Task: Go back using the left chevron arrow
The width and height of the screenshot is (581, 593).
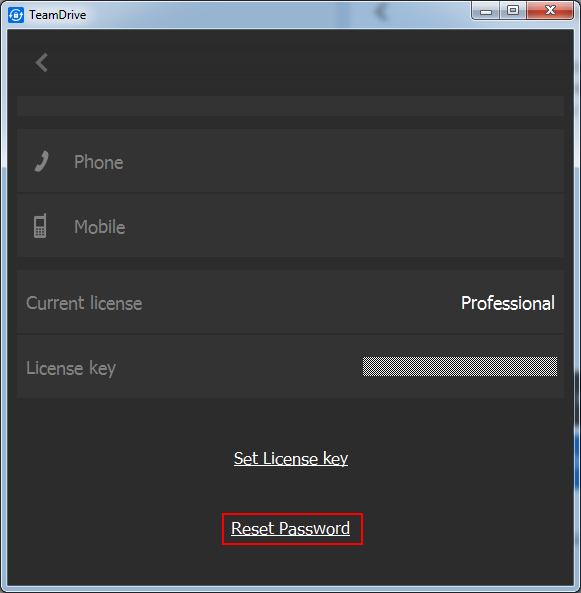Action: coord(42,62)
